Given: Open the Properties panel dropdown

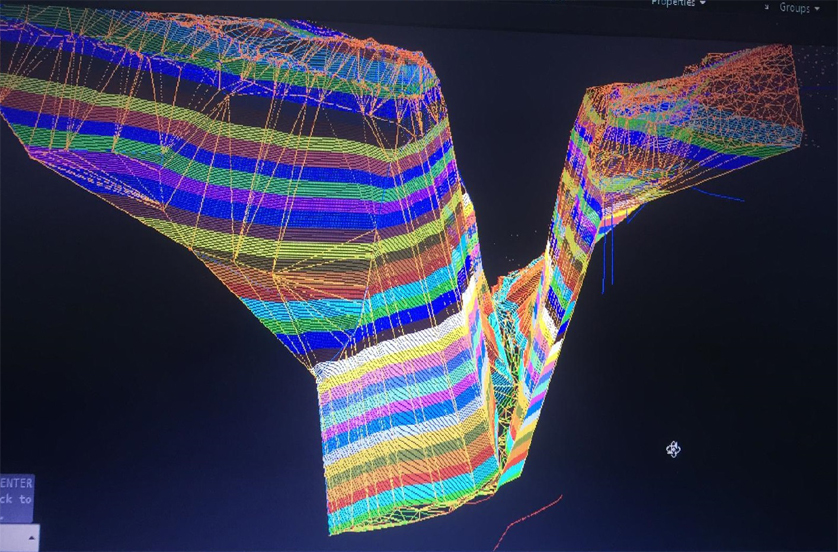Looking at the screenshot, I should [679, 4].
